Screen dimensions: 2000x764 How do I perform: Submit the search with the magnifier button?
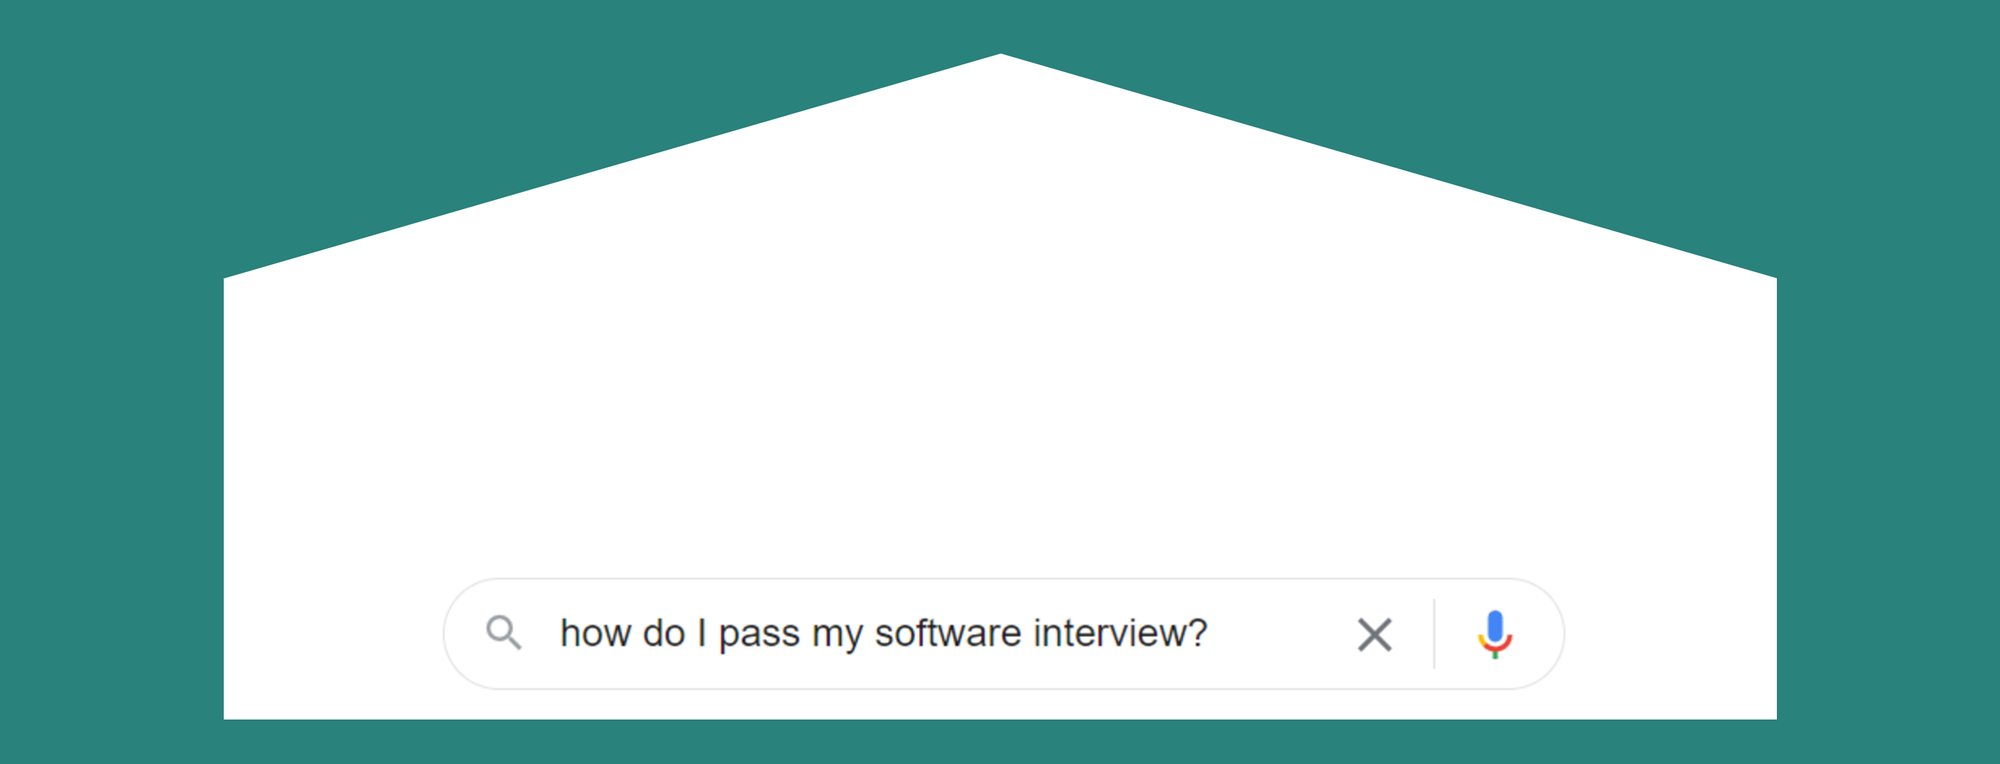(x=505, y=634)
